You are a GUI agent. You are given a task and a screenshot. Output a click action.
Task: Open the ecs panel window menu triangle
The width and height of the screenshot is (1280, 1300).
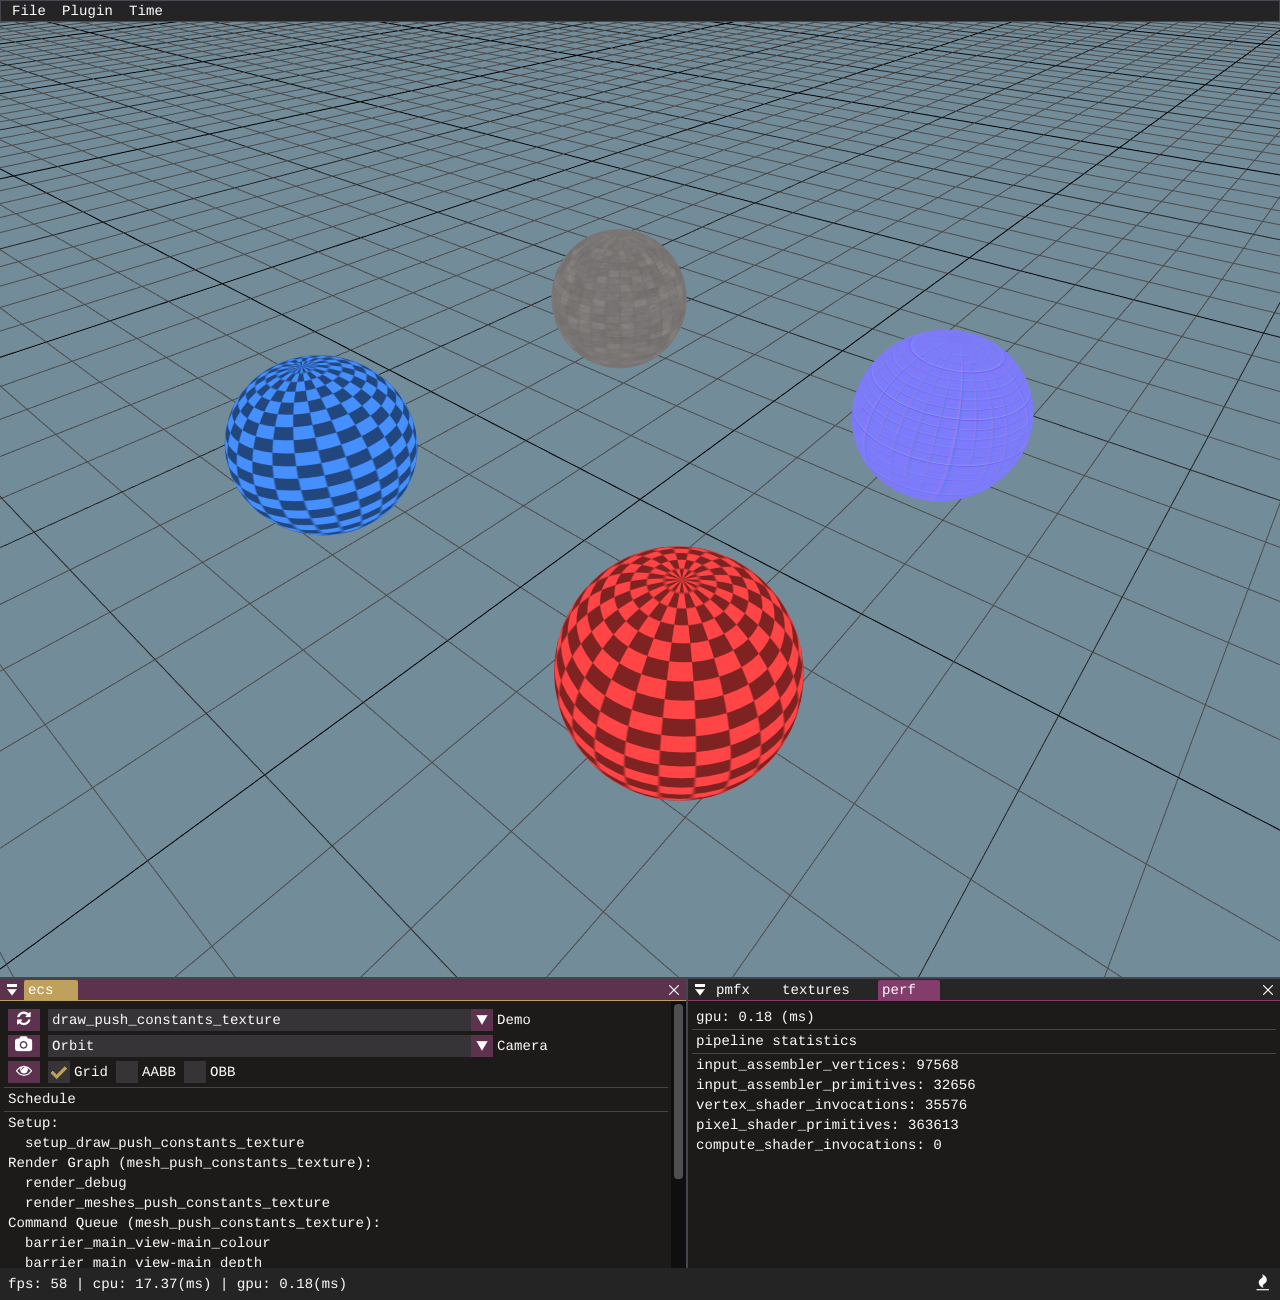pyautogui.click(x=12, y=990)
